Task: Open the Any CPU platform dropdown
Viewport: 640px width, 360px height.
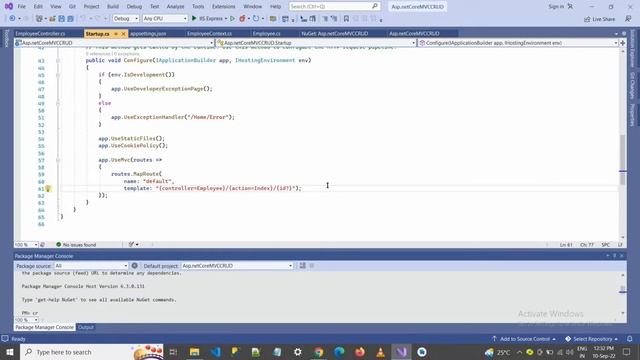Action: [165, 18]
